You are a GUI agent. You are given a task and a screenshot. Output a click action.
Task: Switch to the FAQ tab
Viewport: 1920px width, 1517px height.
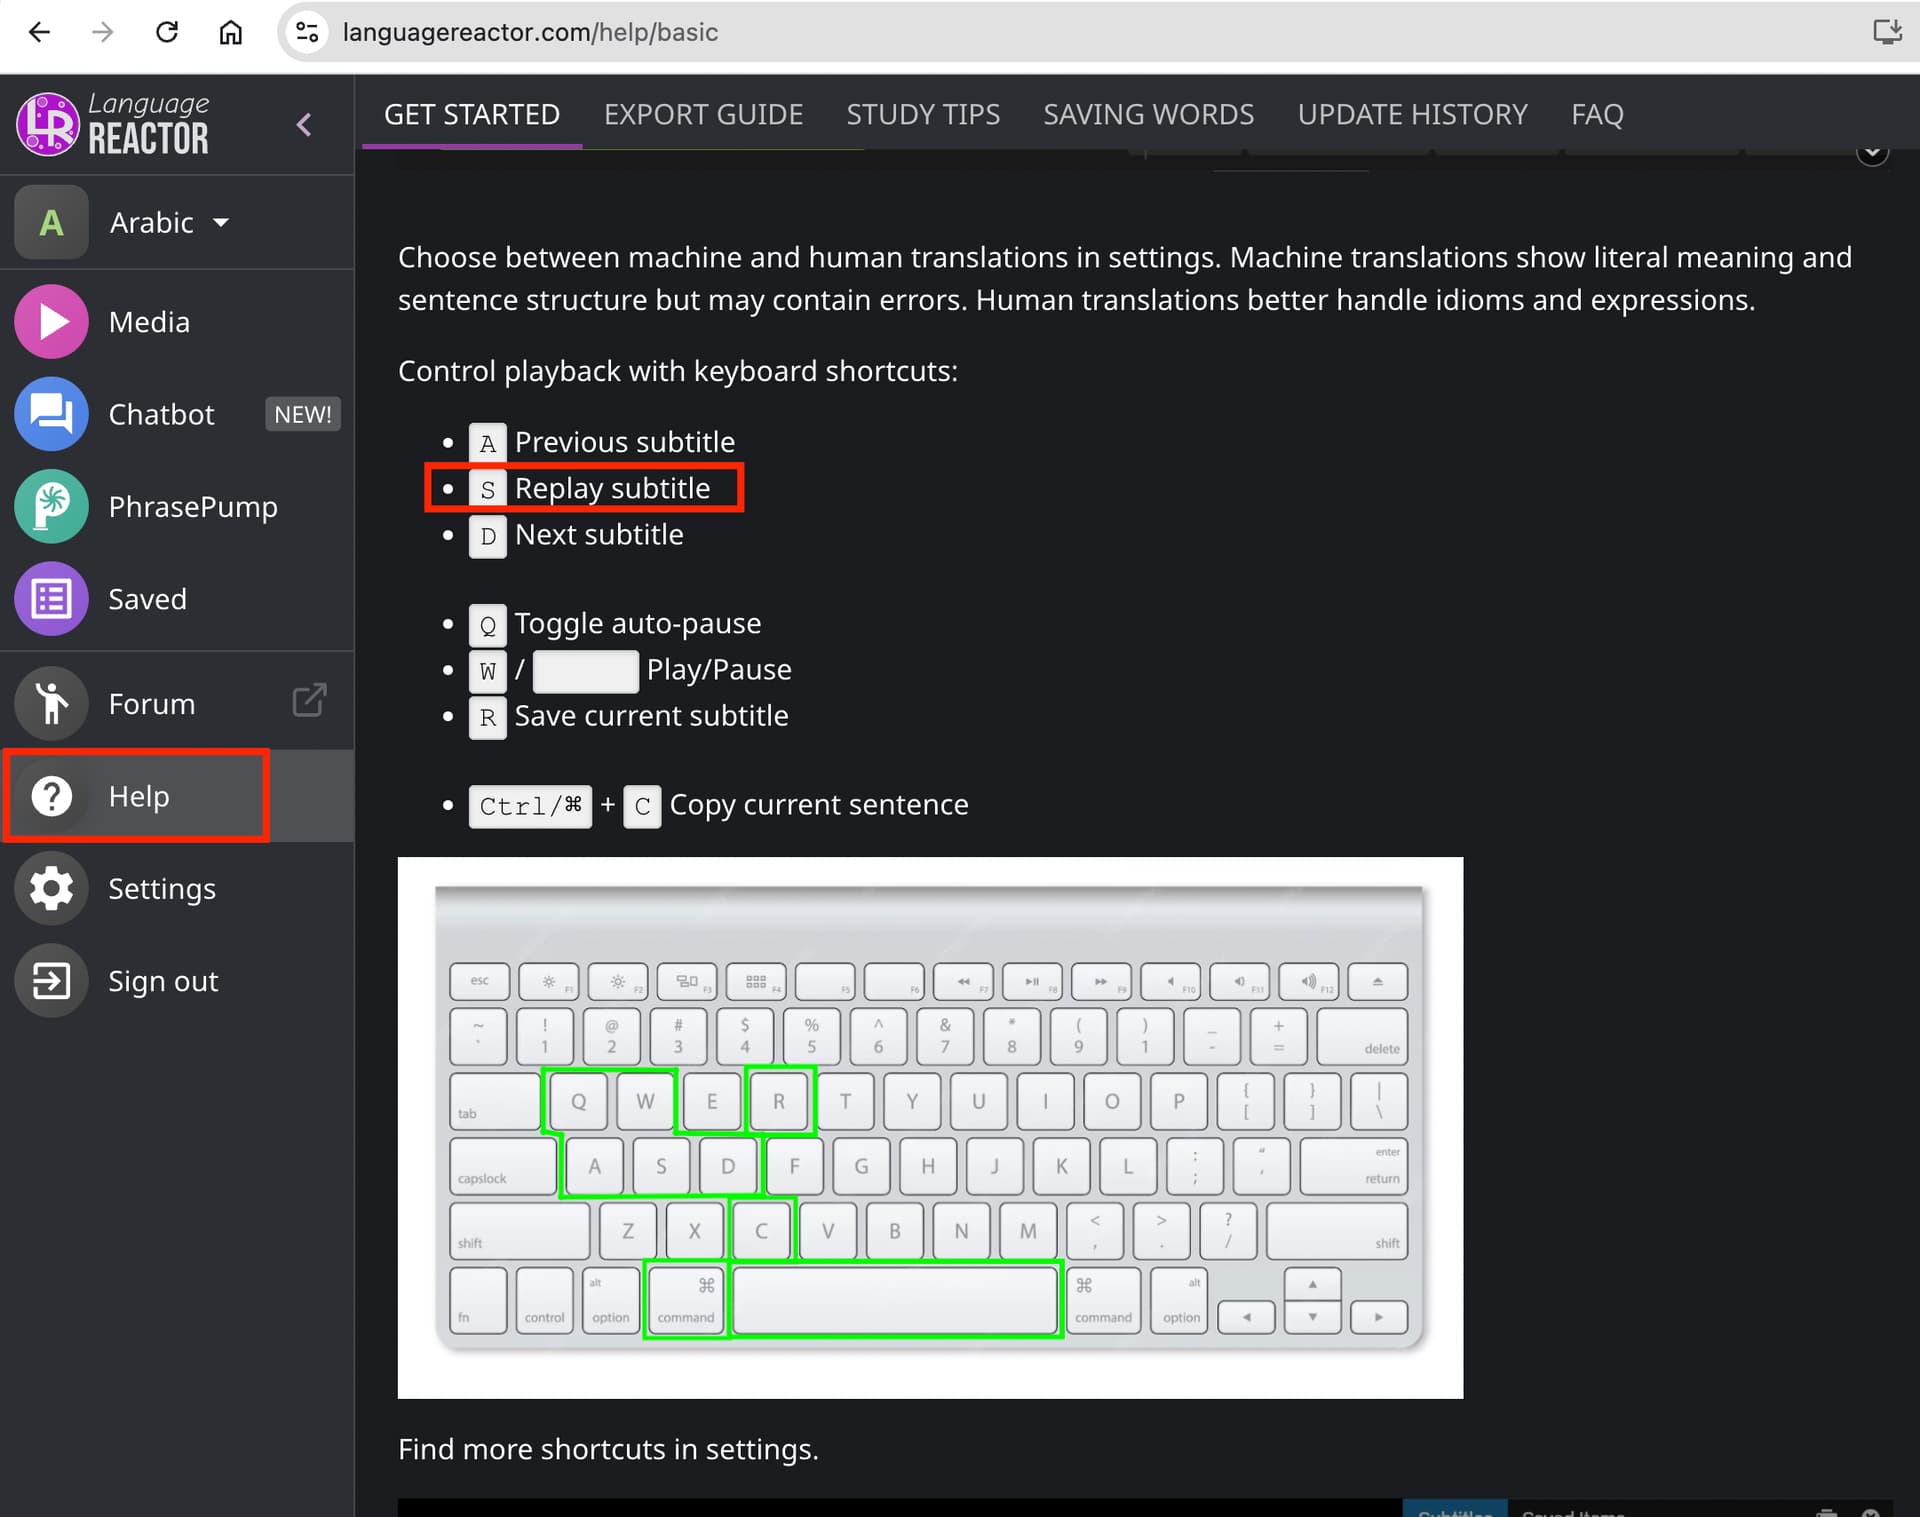1597,114
